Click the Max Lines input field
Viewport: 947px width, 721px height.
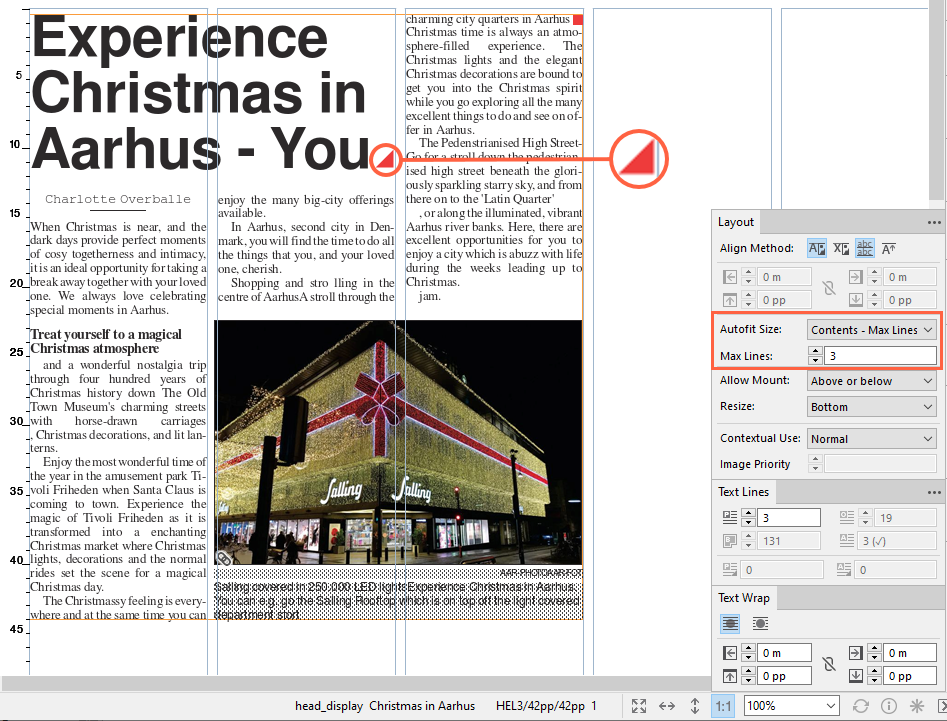tap(880, 356)
